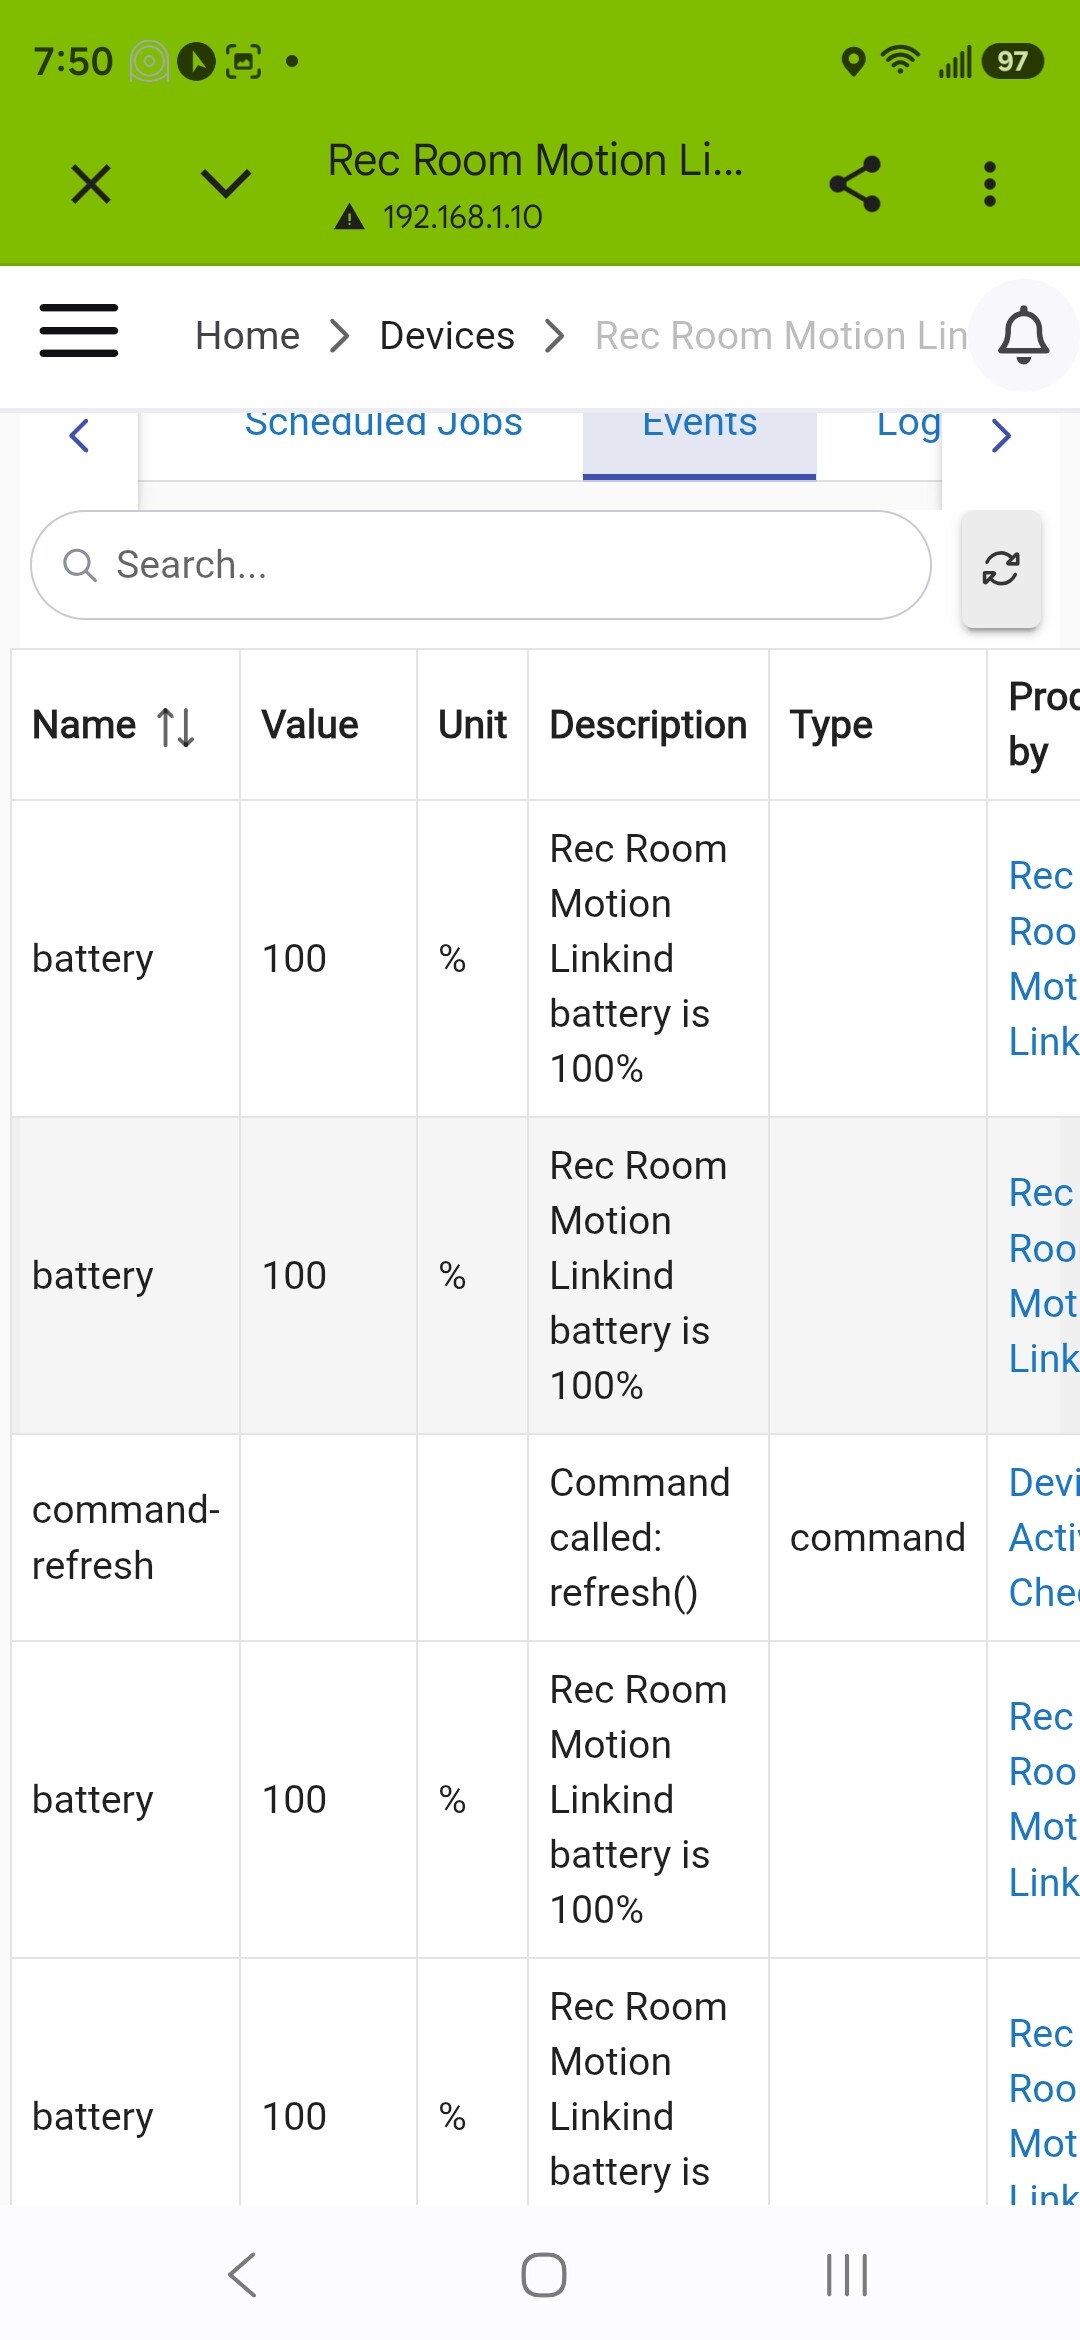Close the browser tab with the X icon
This screenshot has height=2340, width=1080.
91,184
